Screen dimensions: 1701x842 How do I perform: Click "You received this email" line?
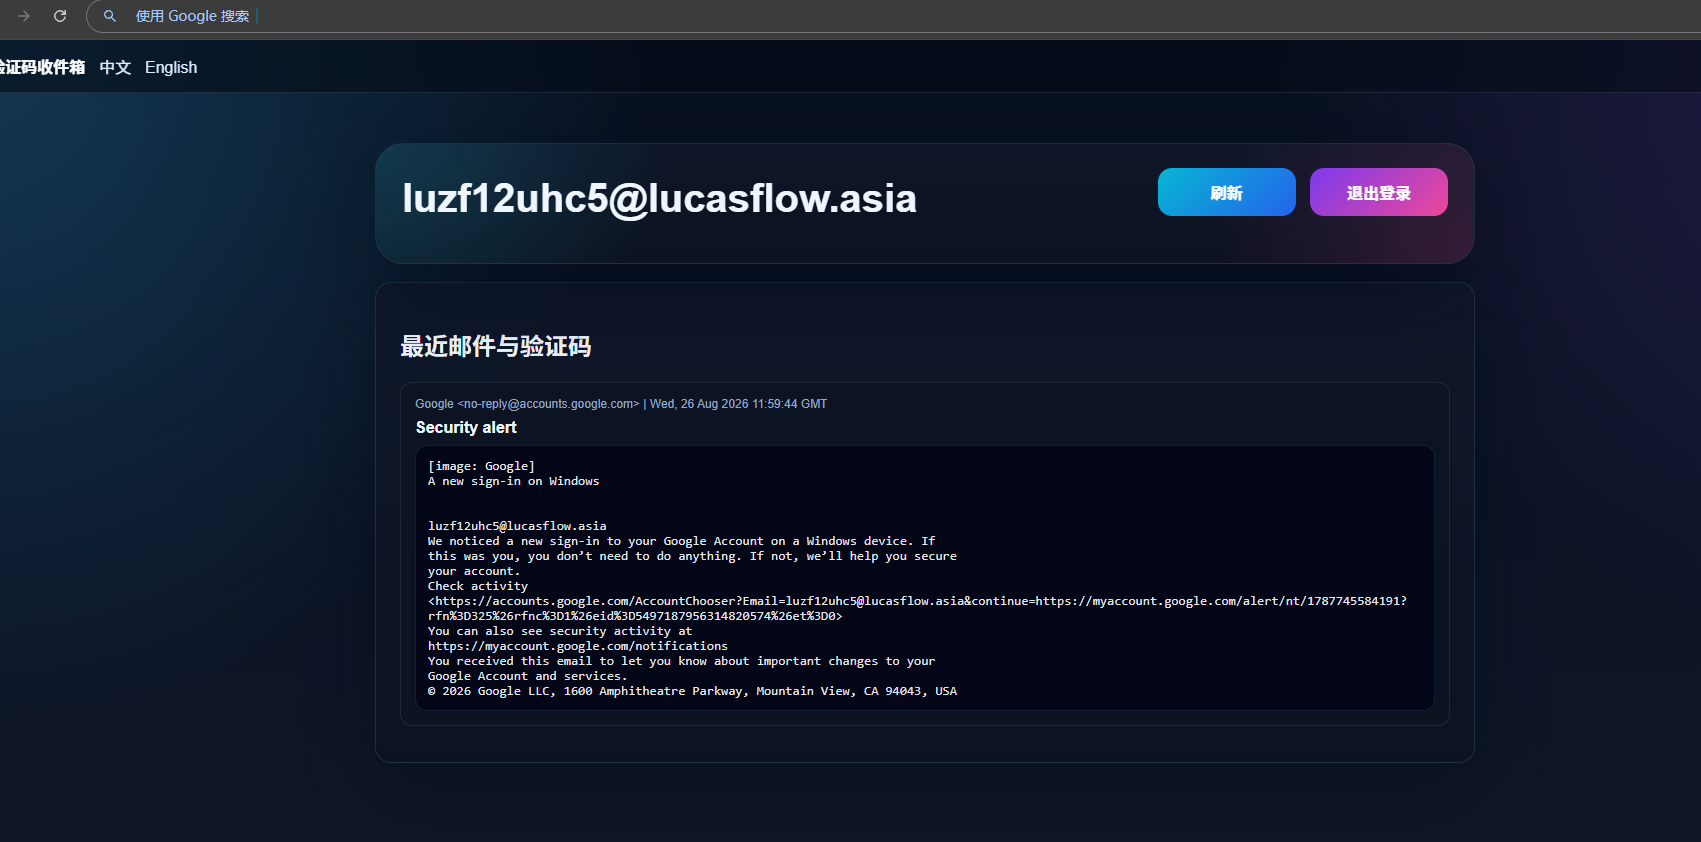click(x=682, y=661)
